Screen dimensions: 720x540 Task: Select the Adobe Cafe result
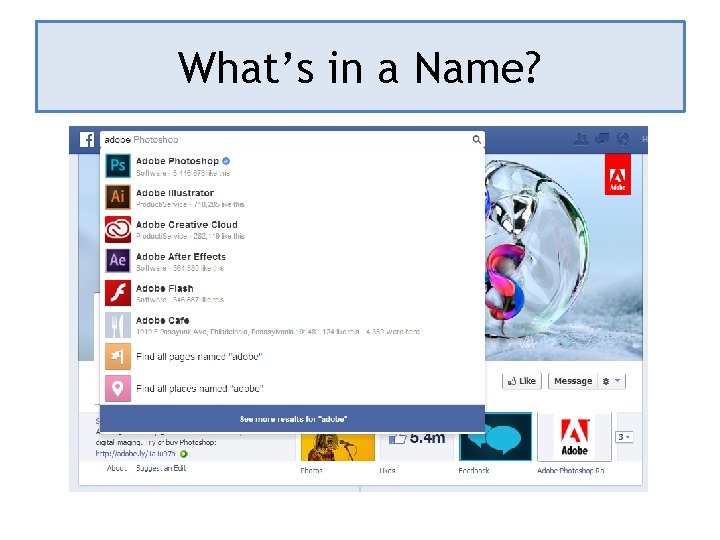pos(292,325)
